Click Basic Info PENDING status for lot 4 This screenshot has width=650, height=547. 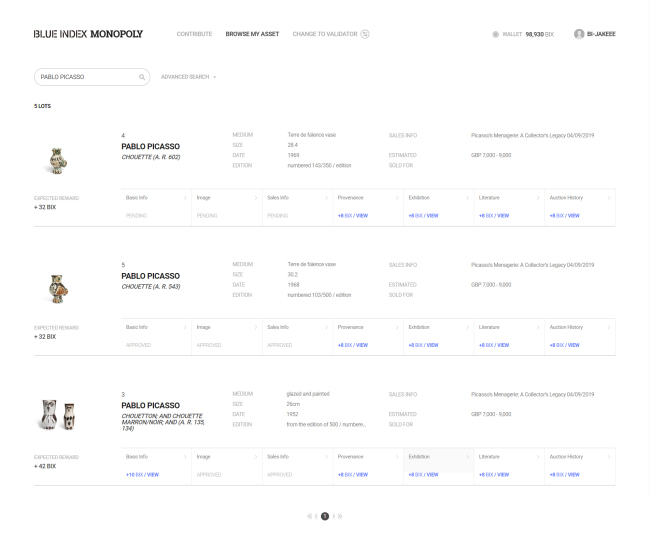click(x=136, y=215)
